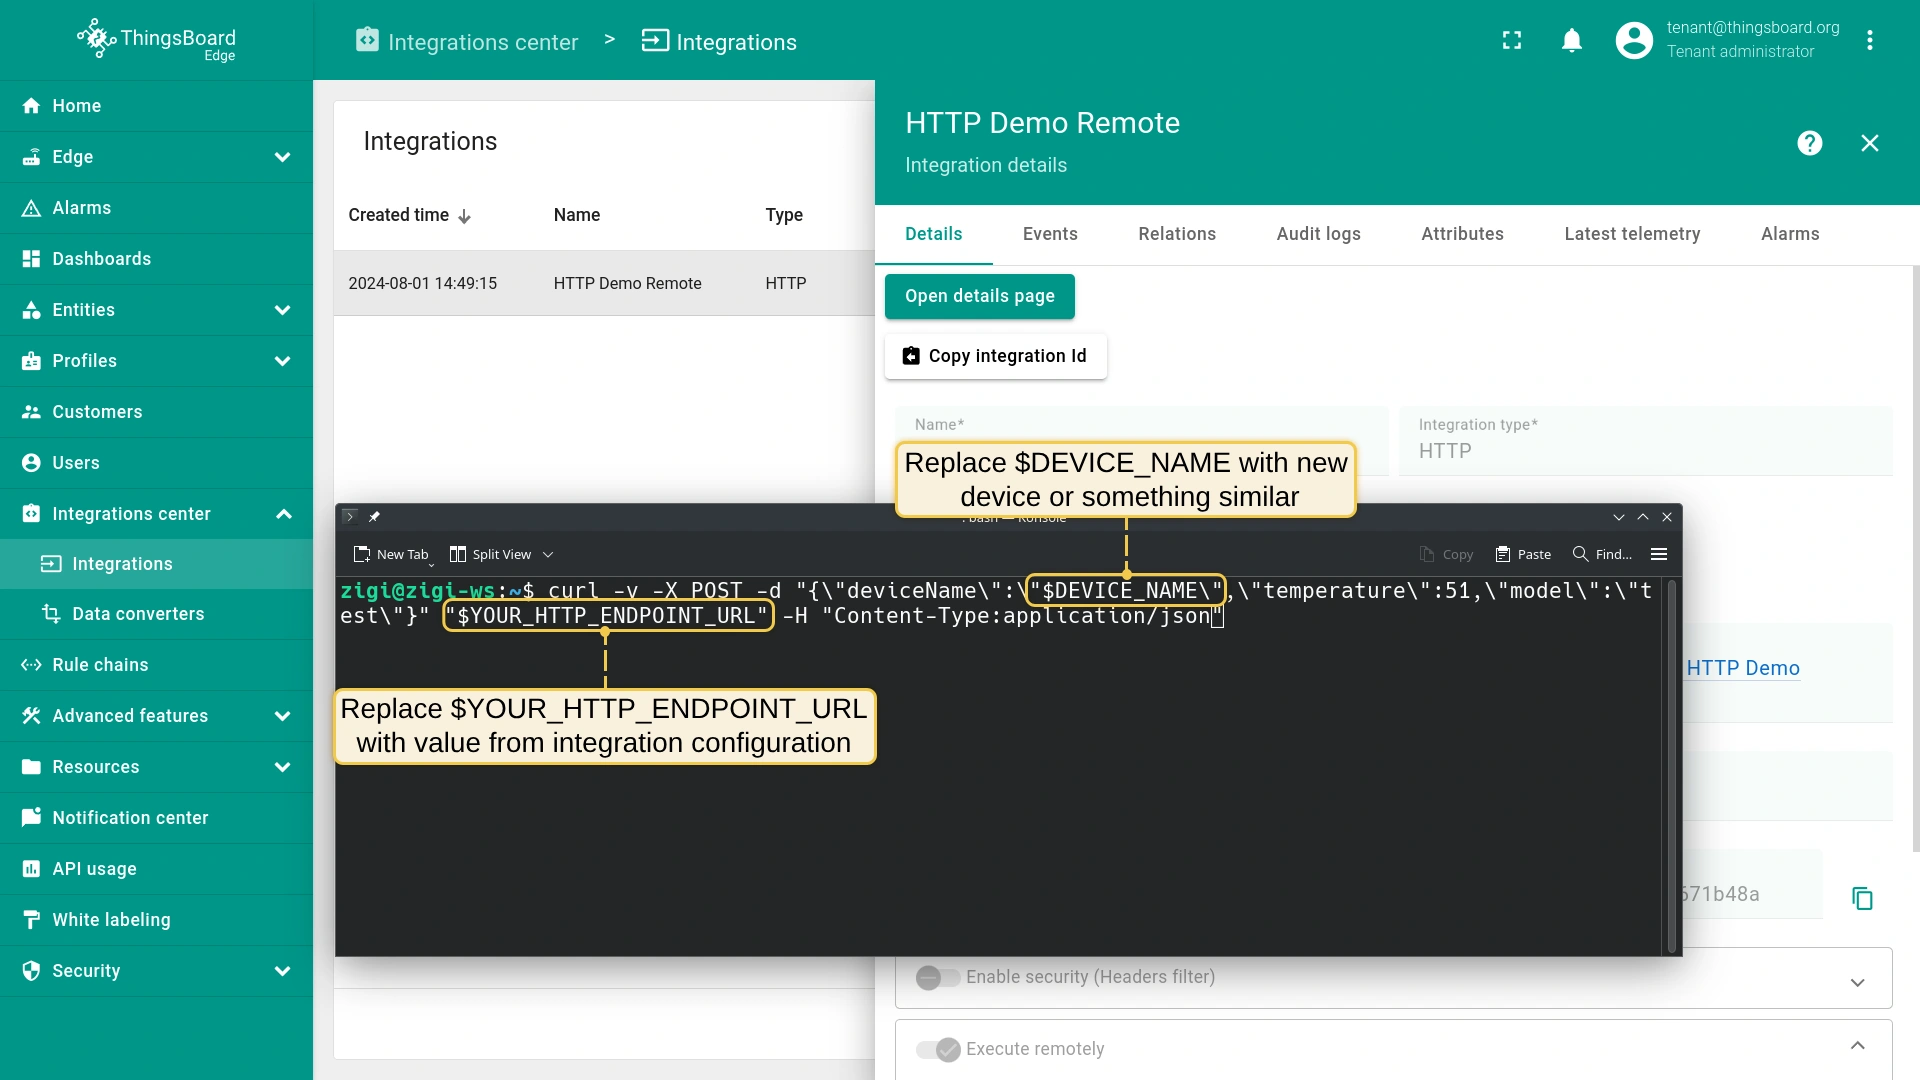Click the tenant user avatar icon

tap(1634, 40)
